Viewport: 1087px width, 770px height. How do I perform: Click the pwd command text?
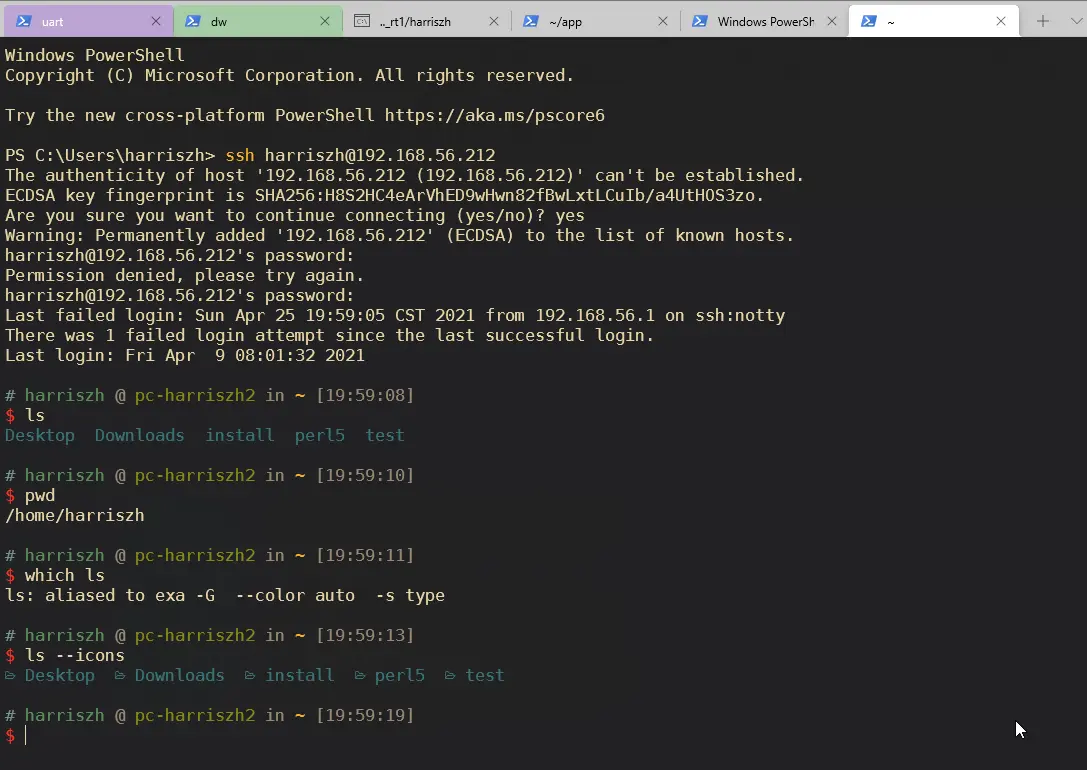coord(40,496)
